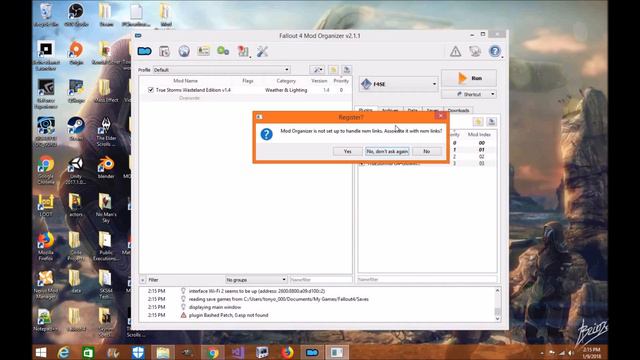Open the change game instance icon
640x360 pixels.
coord(144,51)
